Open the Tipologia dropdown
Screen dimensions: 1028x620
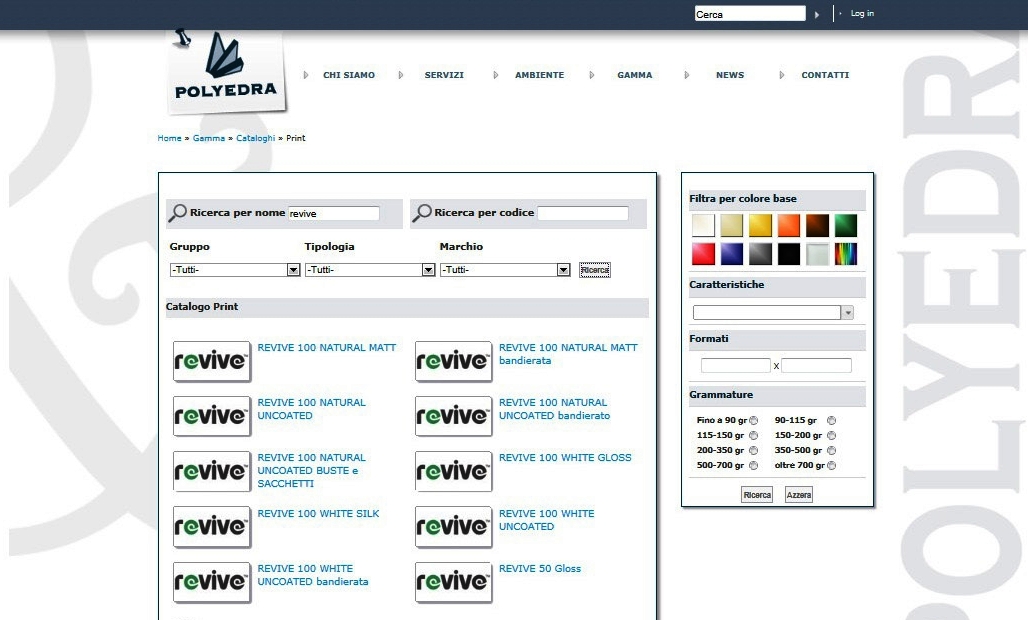[370, 270]
